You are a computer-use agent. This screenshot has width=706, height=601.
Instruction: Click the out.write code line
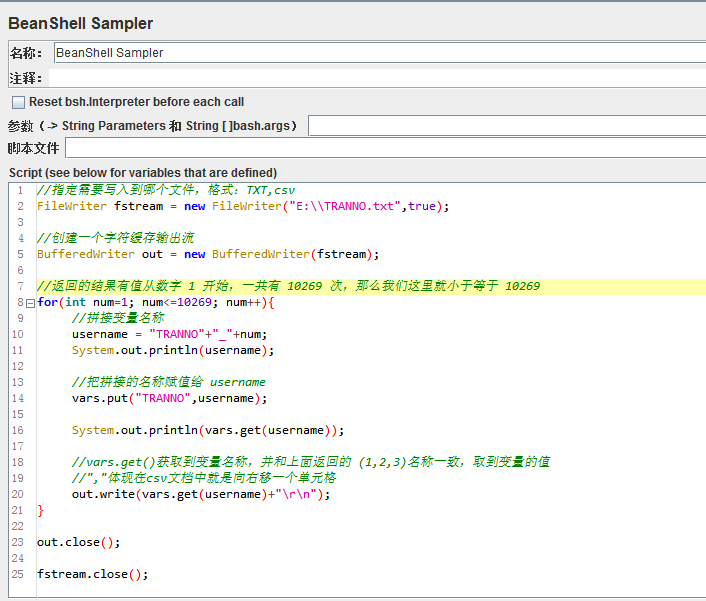(201, 494)
